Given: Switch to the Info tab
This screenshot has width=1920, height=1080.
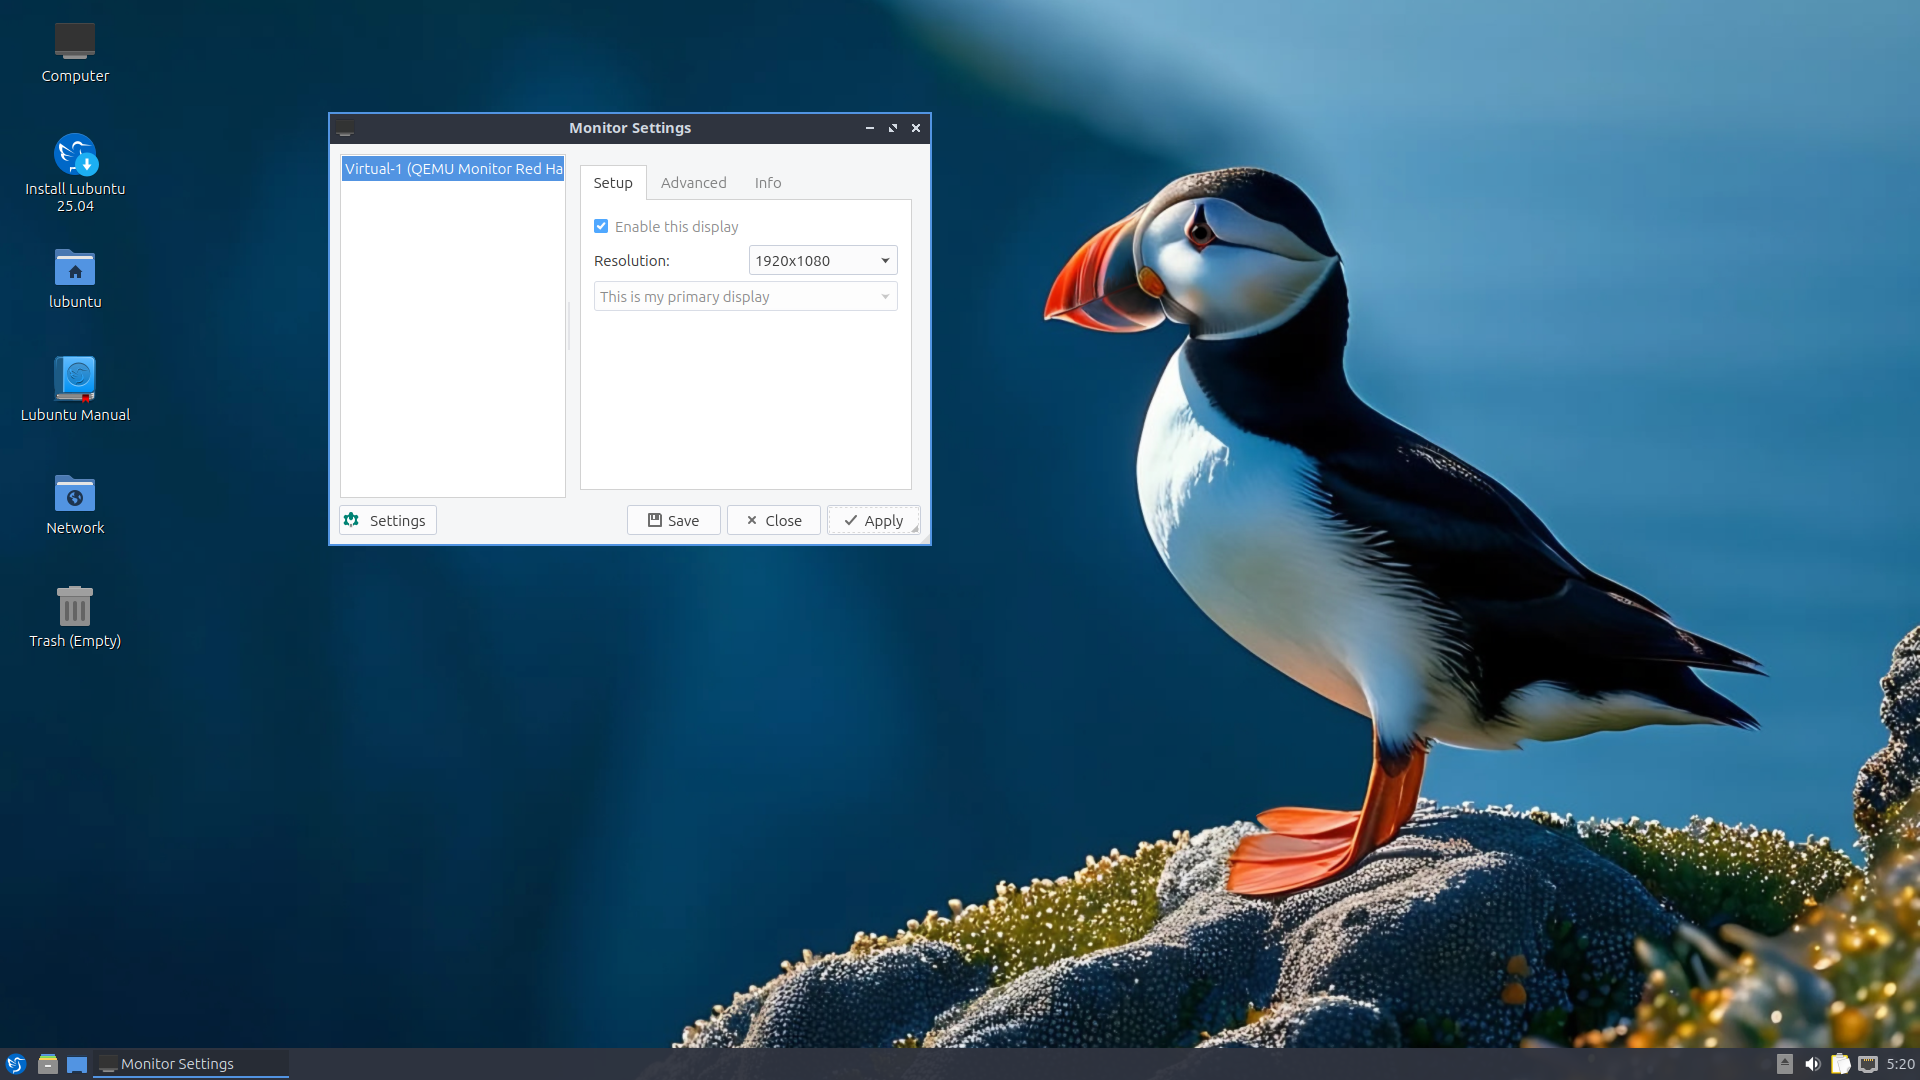Looking at the screenshot, I should coord(767,183).
